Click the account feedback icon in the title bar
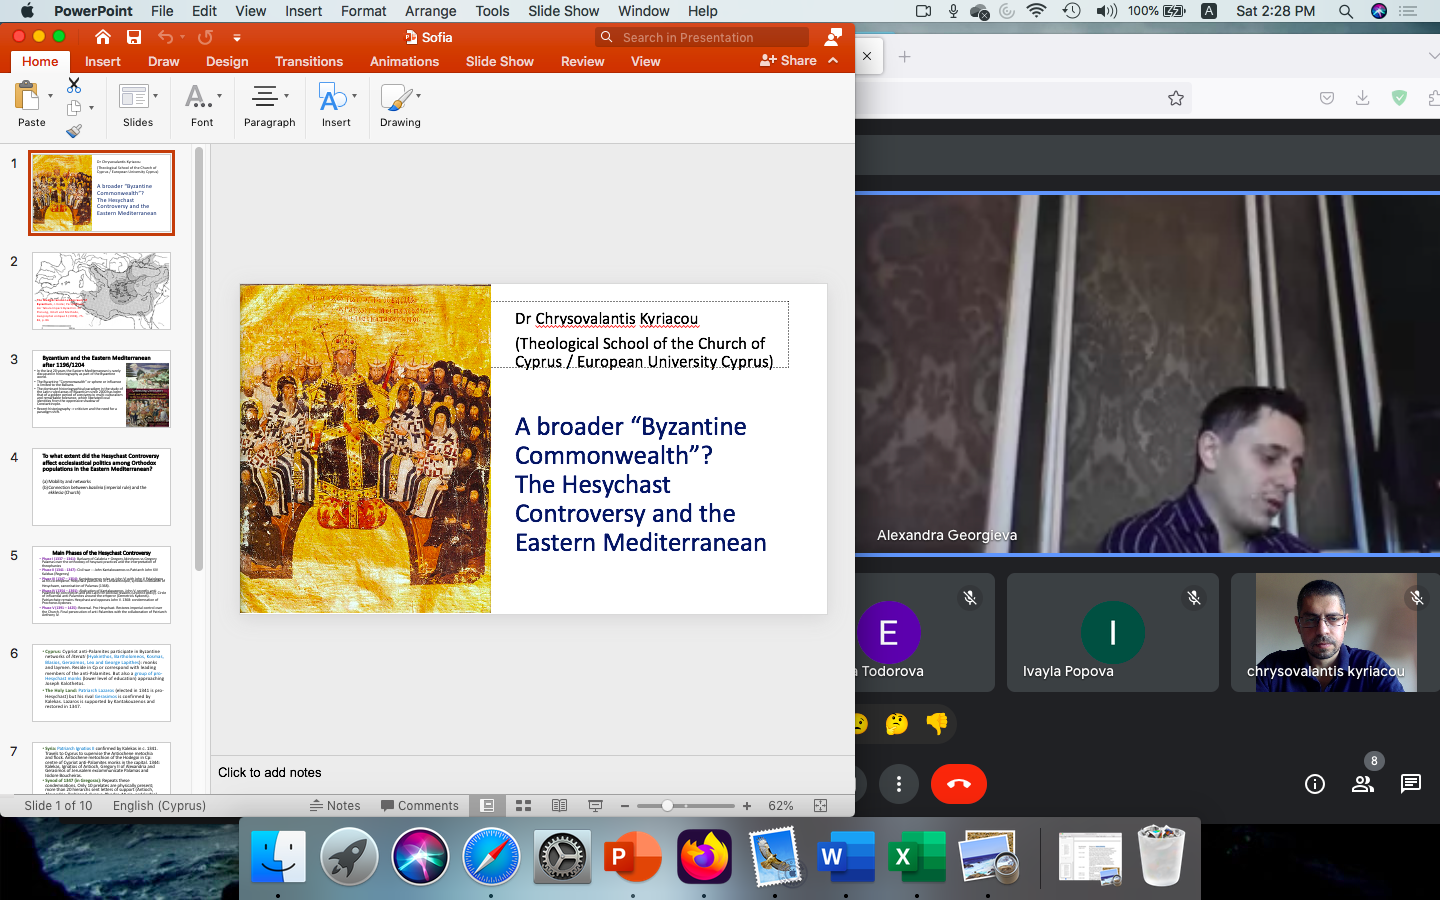The height and width of the screenshot is (900, 1440). pos(833,37)
